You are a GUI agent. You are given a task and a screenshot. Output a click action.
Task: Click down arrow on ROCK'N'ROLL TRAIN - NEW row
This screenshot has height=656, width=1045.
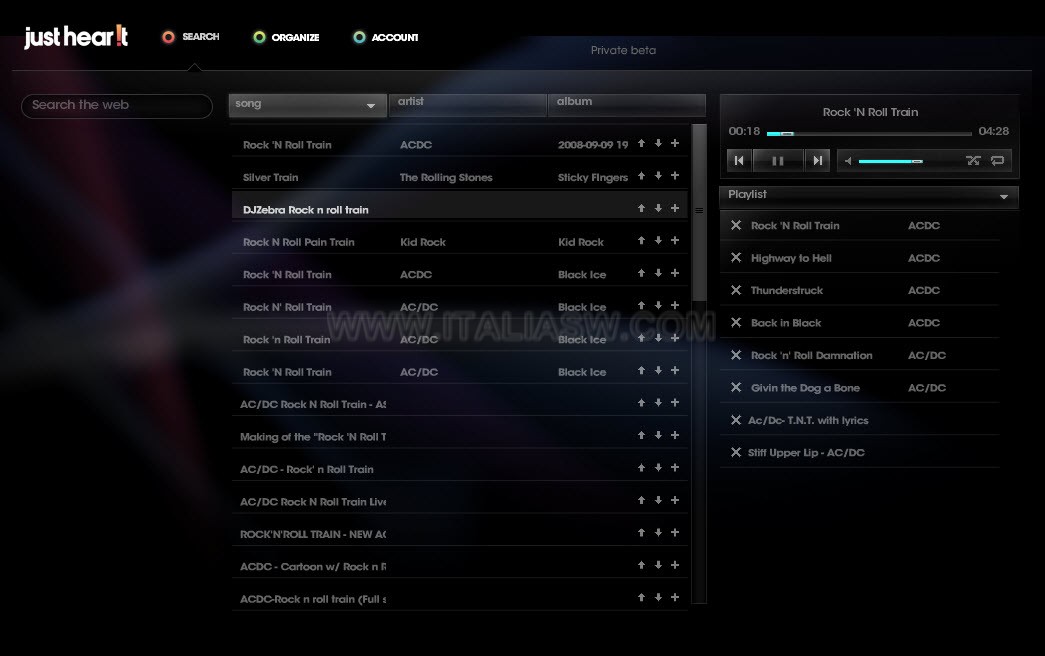pos(658,533)
